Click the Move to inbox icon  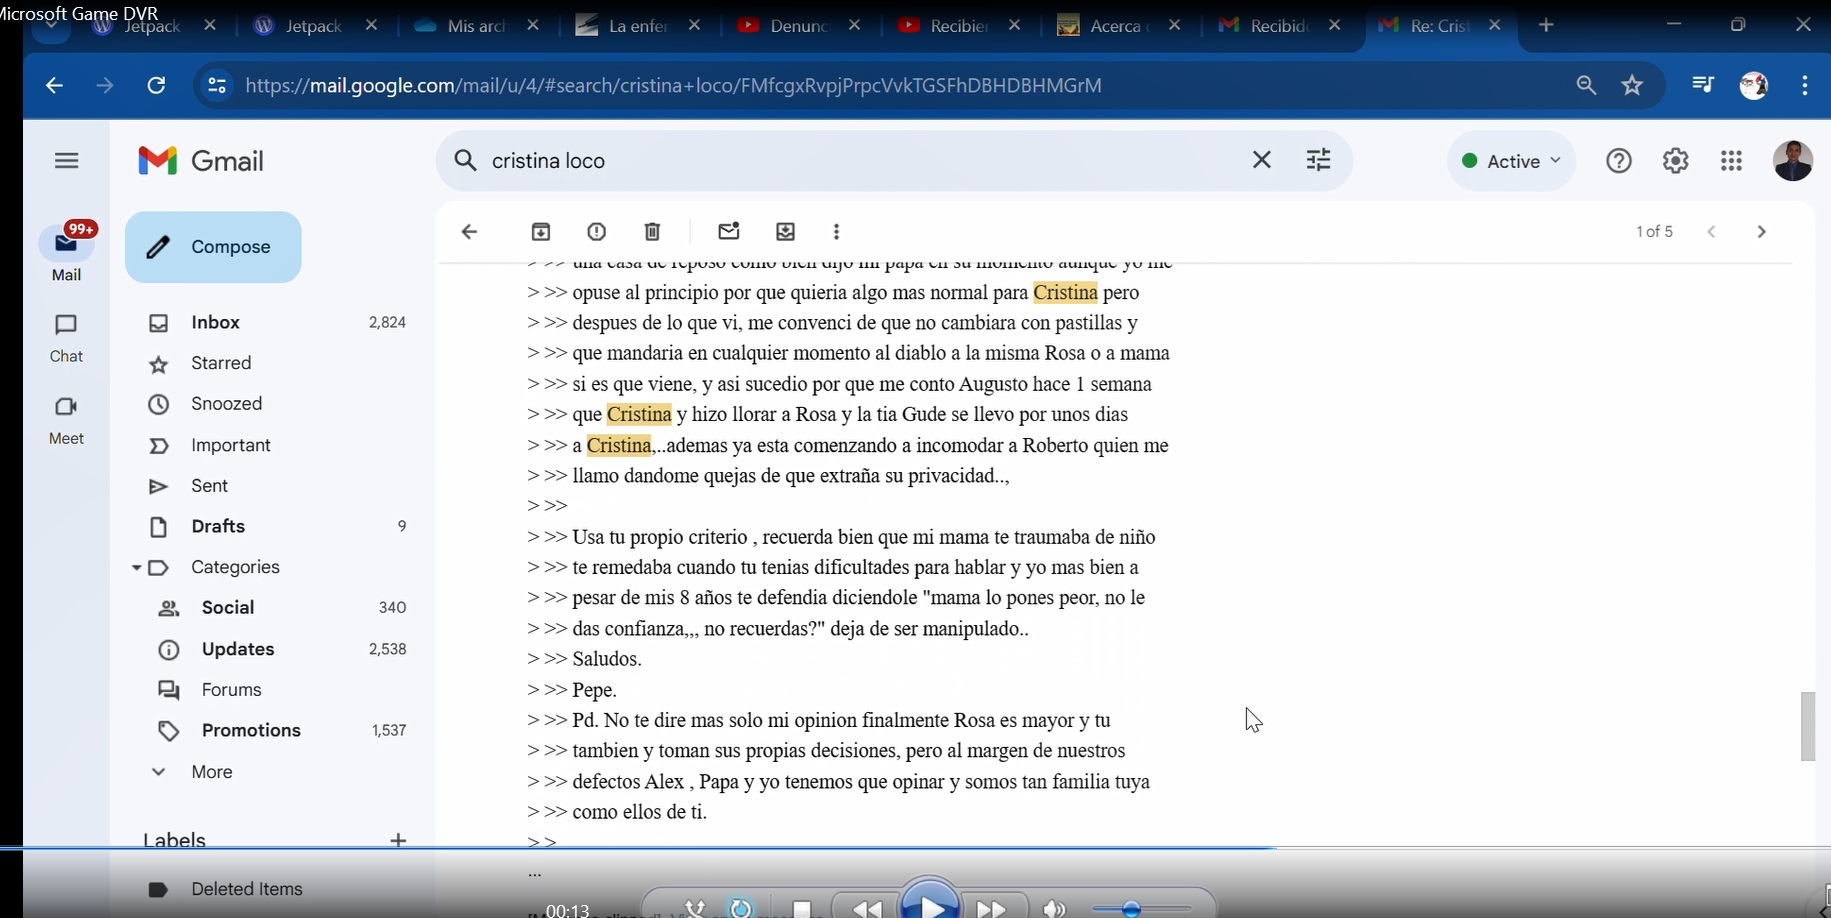[x=786, y=232]
